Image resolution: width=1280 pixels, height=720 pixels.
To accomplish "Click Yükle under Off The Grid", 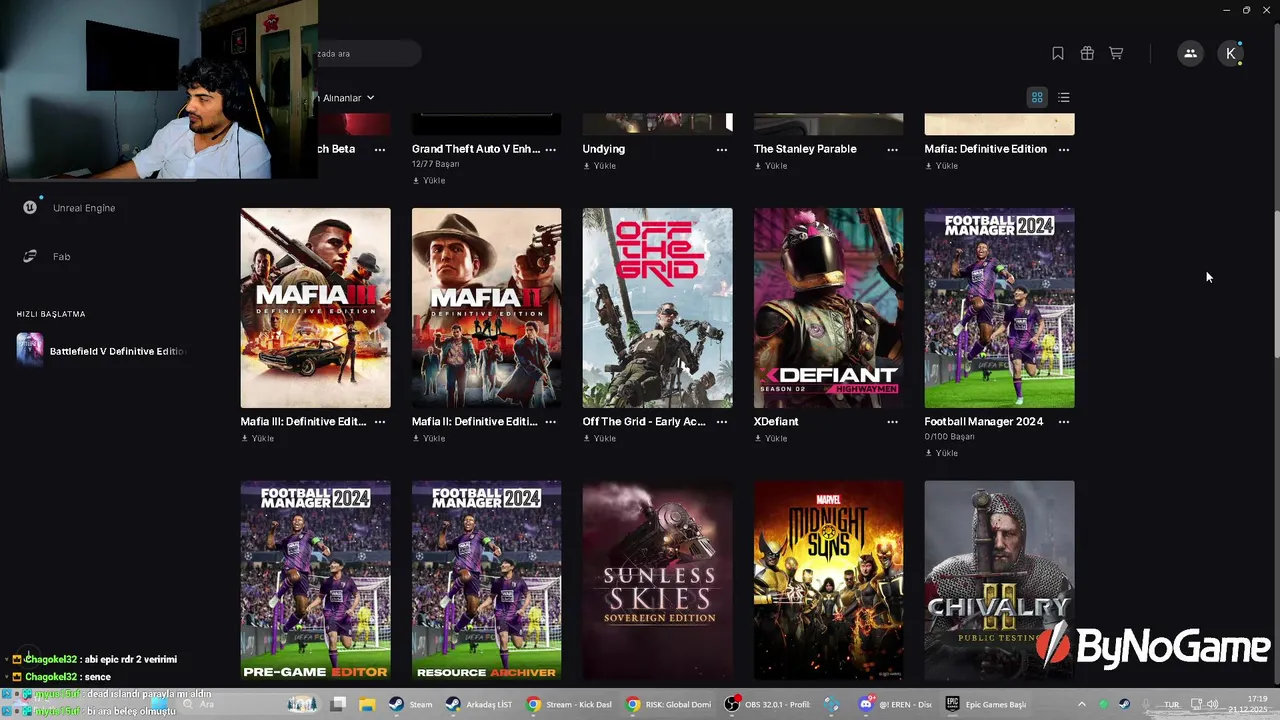I will [600, 439].
